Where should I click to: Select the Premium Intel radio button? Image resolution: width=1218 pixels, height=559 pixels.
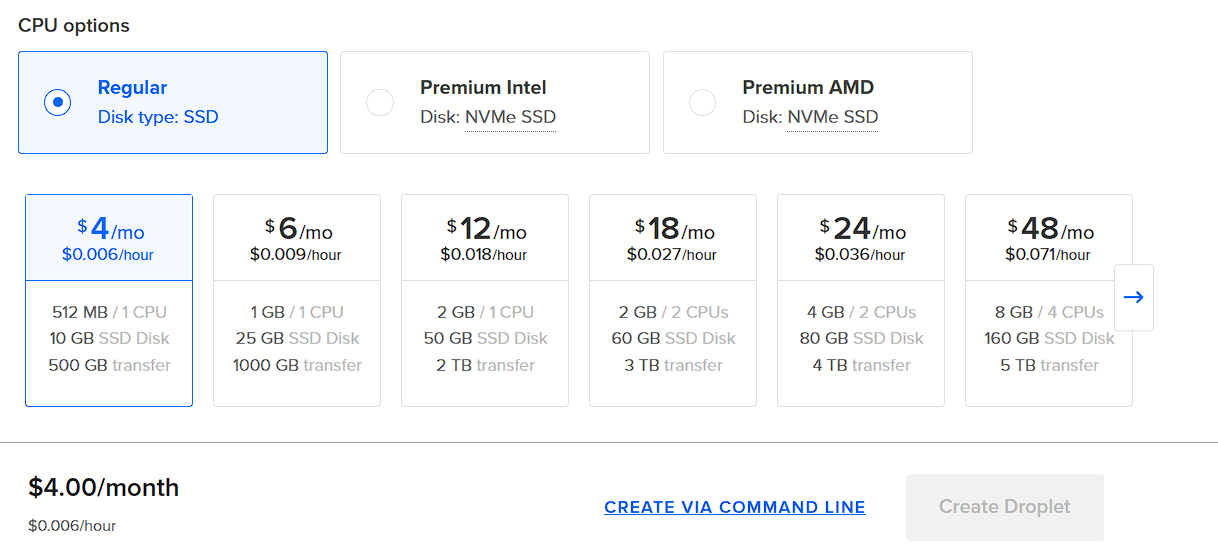380,102
